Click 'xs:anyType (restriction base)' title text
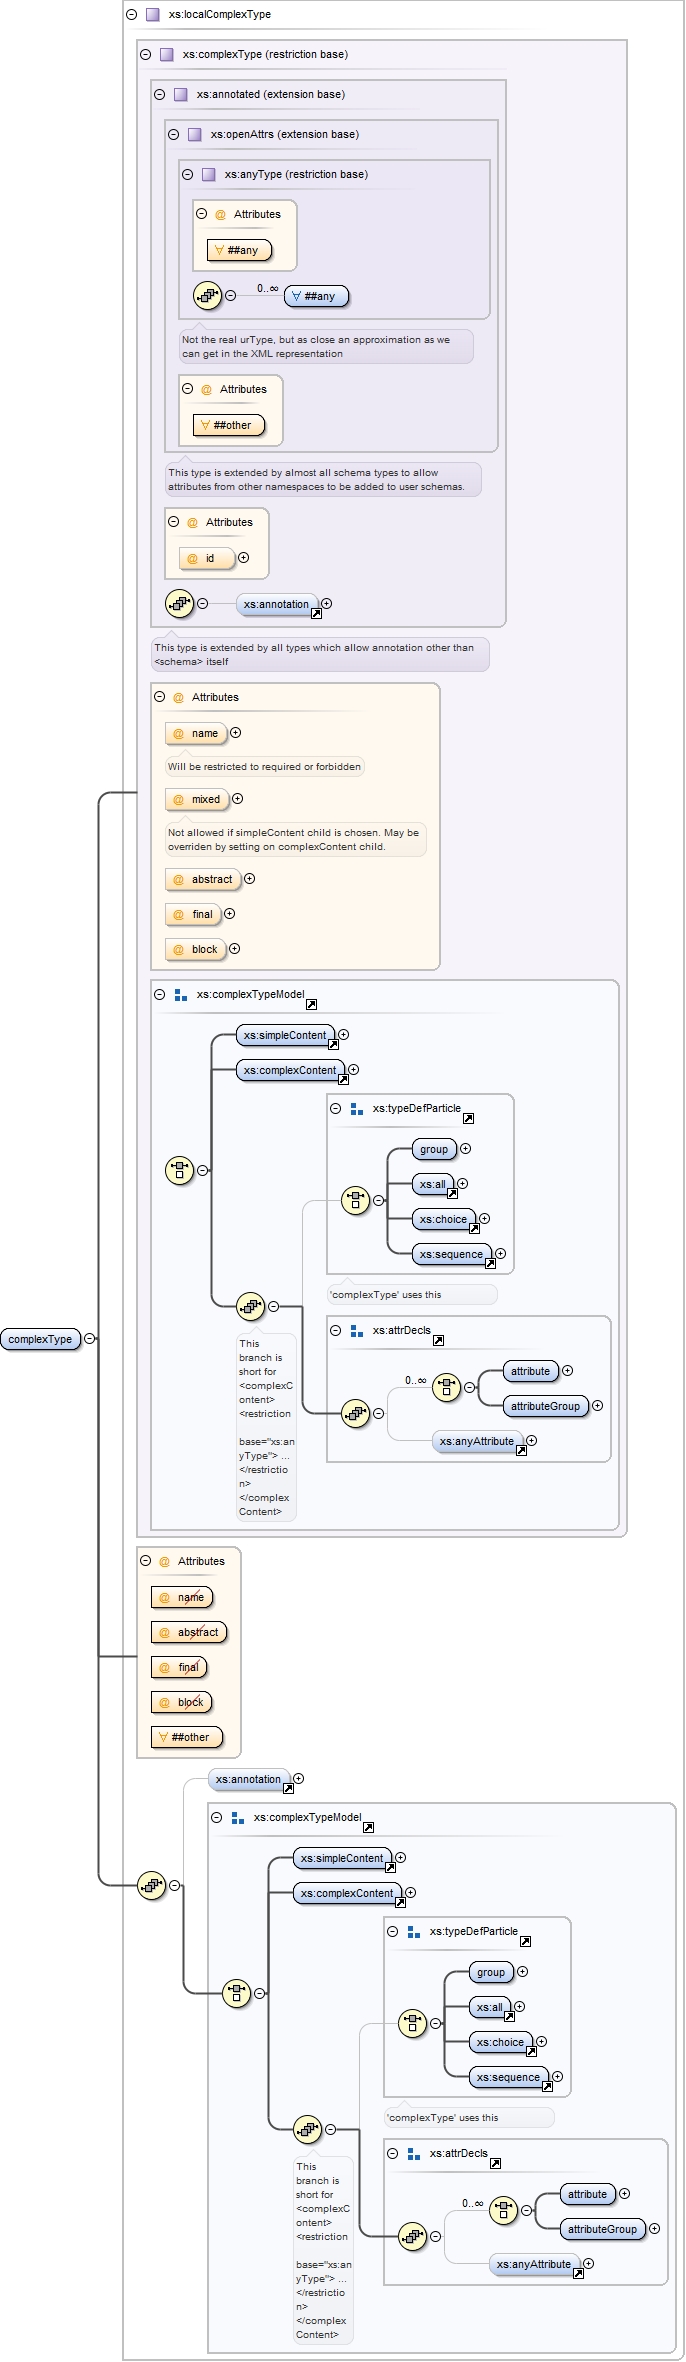 [297, 175]
